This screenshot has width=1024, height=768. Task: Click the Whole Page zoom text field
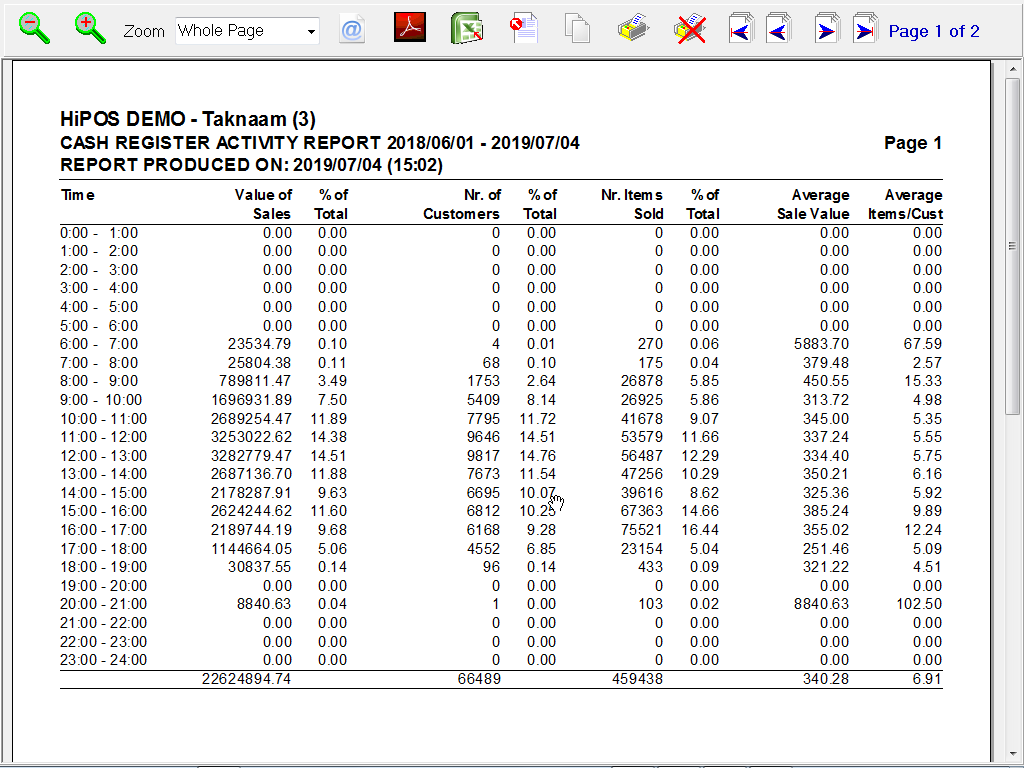(x=238, y=31)
